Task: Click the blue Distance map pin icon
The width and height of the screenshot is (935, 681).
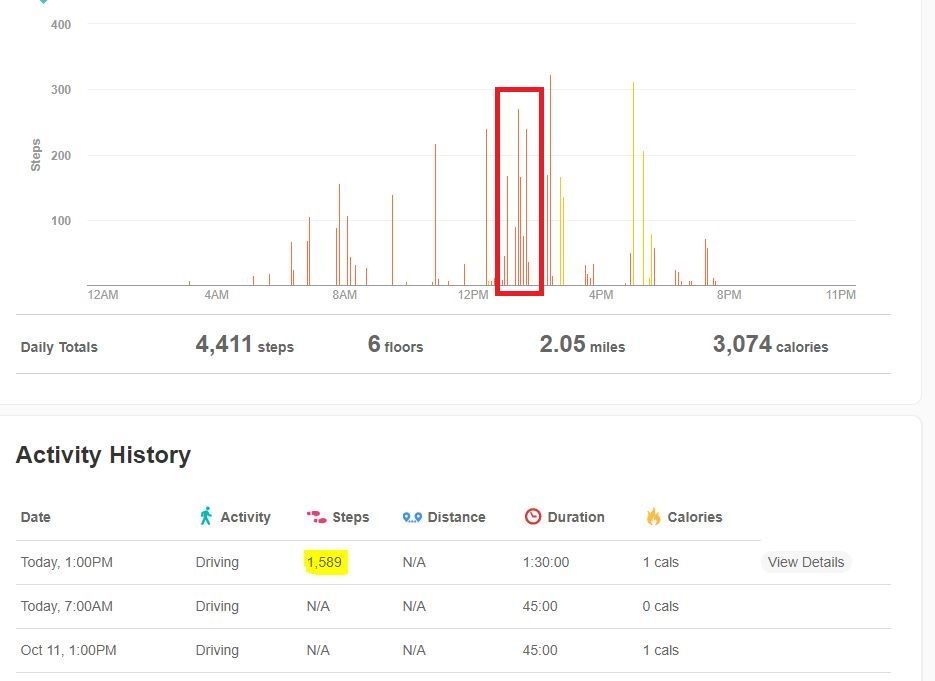Action: [412, 517]
